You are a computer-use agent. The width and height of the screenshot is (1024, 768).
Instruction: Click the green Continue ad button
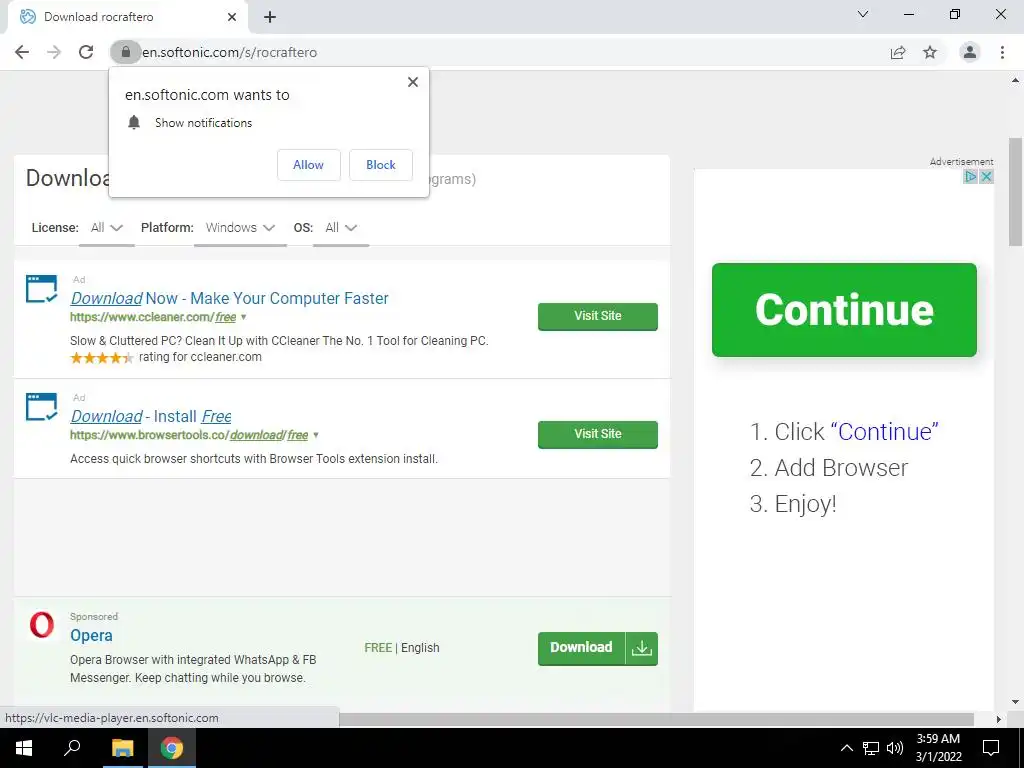[x=844, y=310]
